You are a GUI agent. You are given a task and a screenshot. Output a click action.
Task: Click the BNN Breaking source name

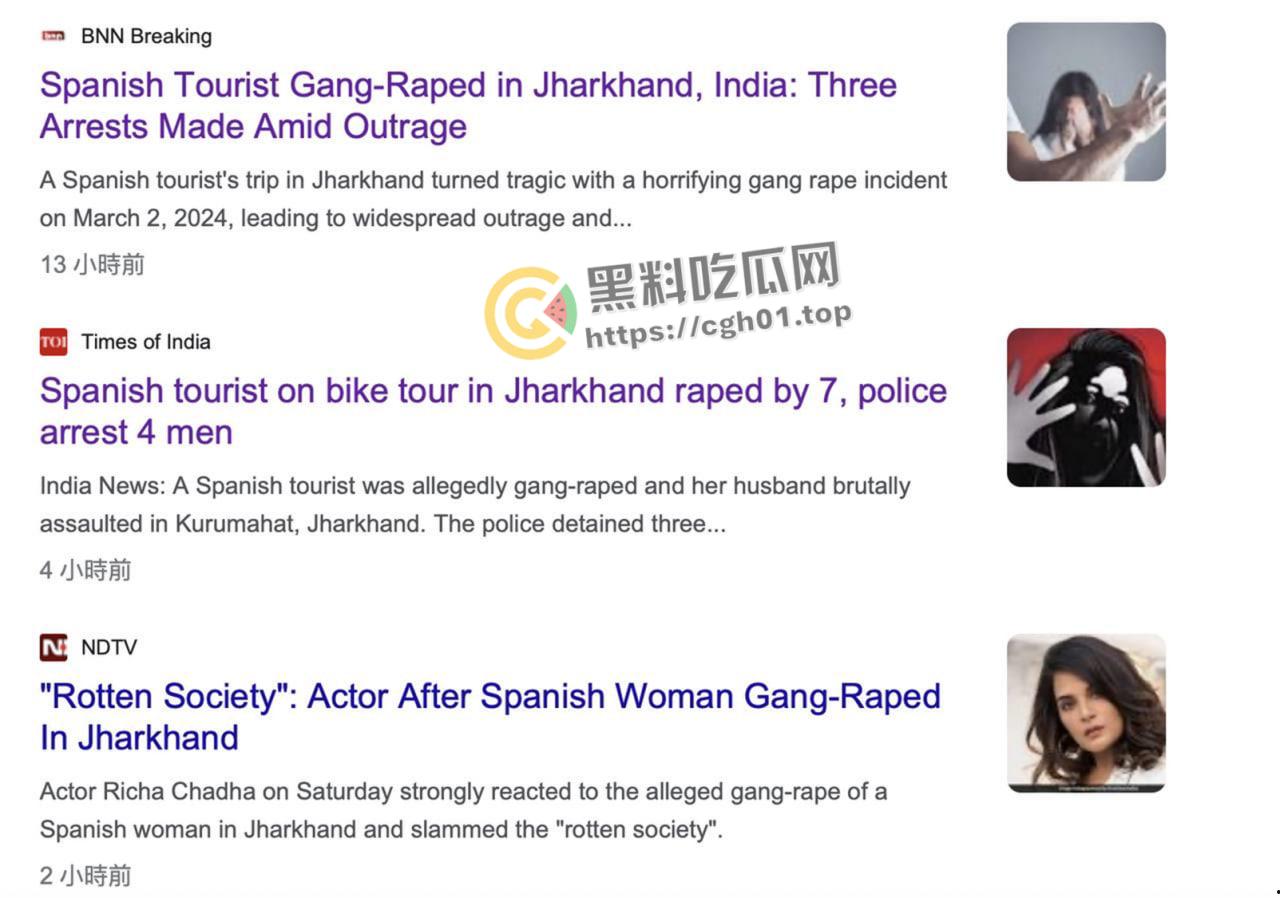pyautogui.click(x=146, y=36)
